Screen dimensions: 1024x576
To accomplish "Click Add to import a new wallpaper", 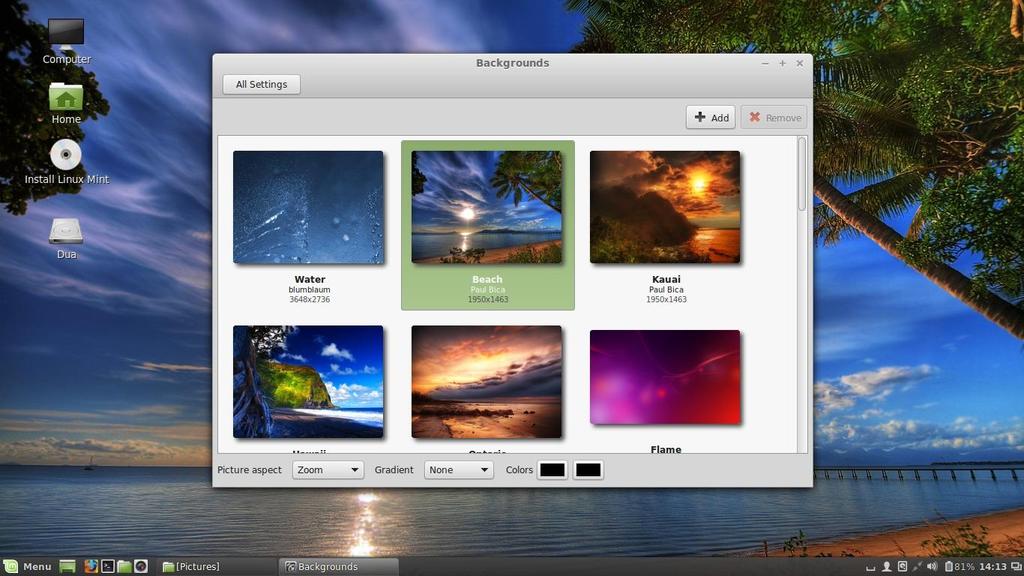I will (710, 117).
